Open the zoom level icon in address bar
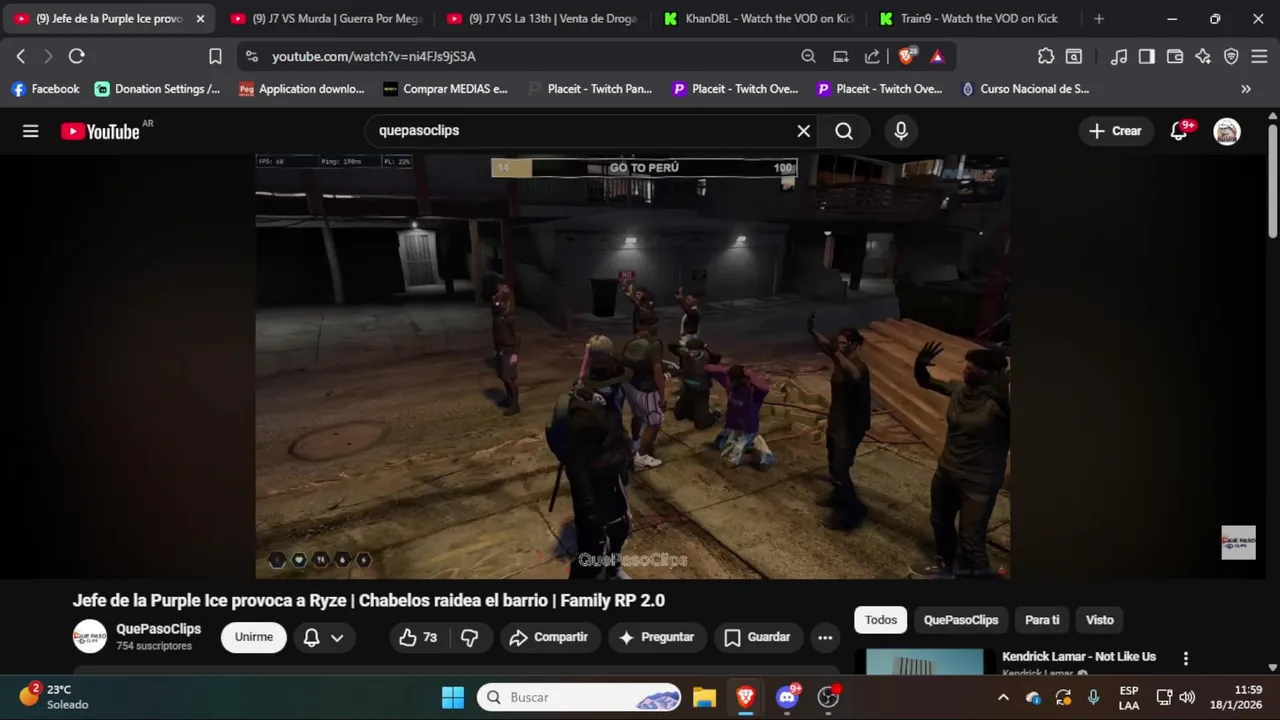Viewport: 1280px width, 720px height. coord(808,56)
